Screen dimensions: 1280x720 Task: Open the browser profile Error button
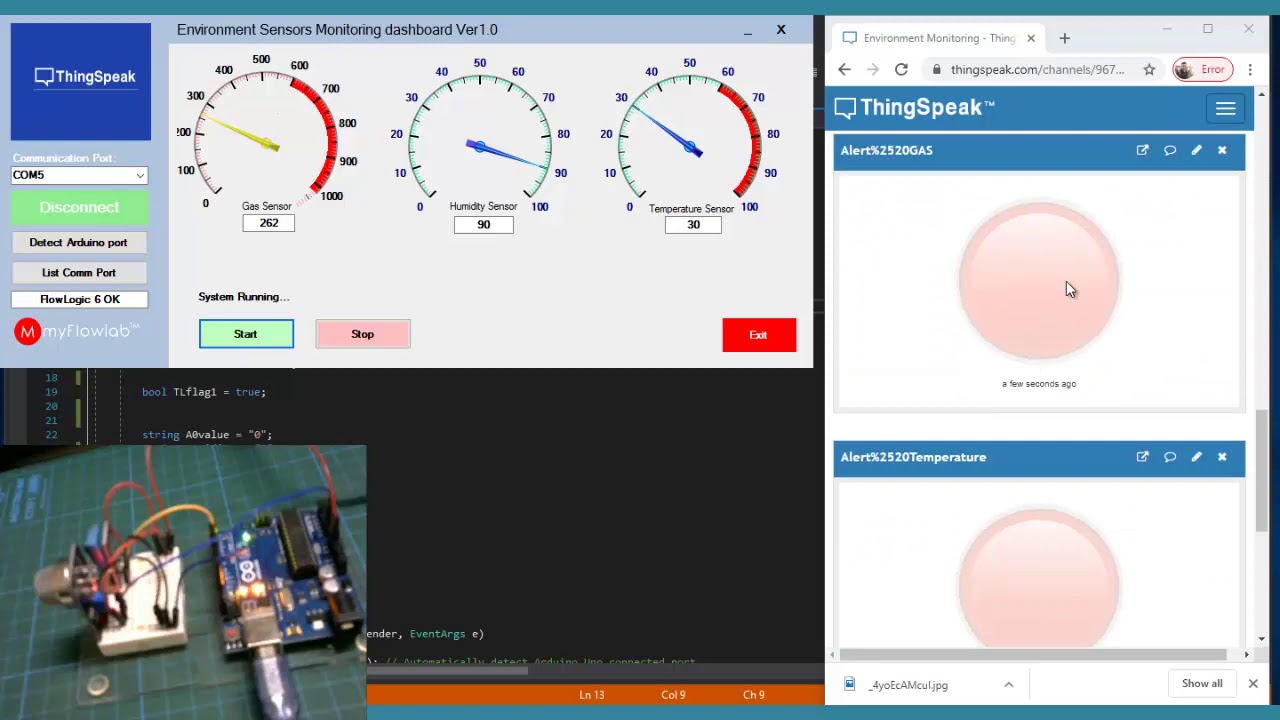click(1202, 69)
